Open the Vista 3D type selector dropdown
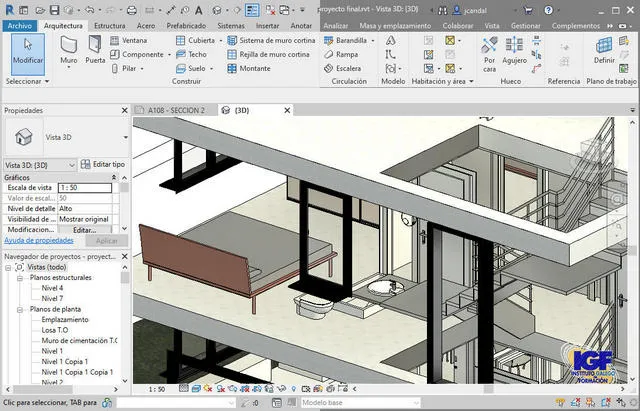The width and height of the screenshot is (640, 411). 125,138
